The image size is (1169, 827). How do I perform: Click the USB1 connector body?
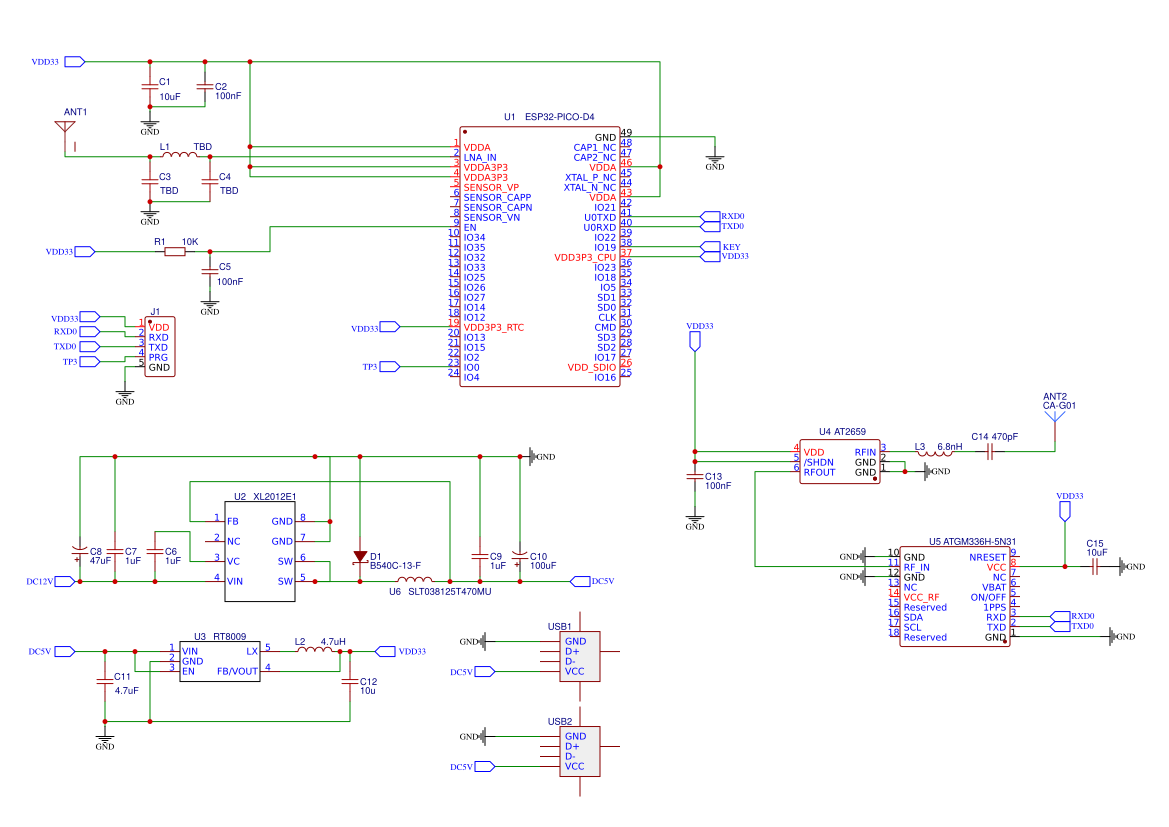580,656
